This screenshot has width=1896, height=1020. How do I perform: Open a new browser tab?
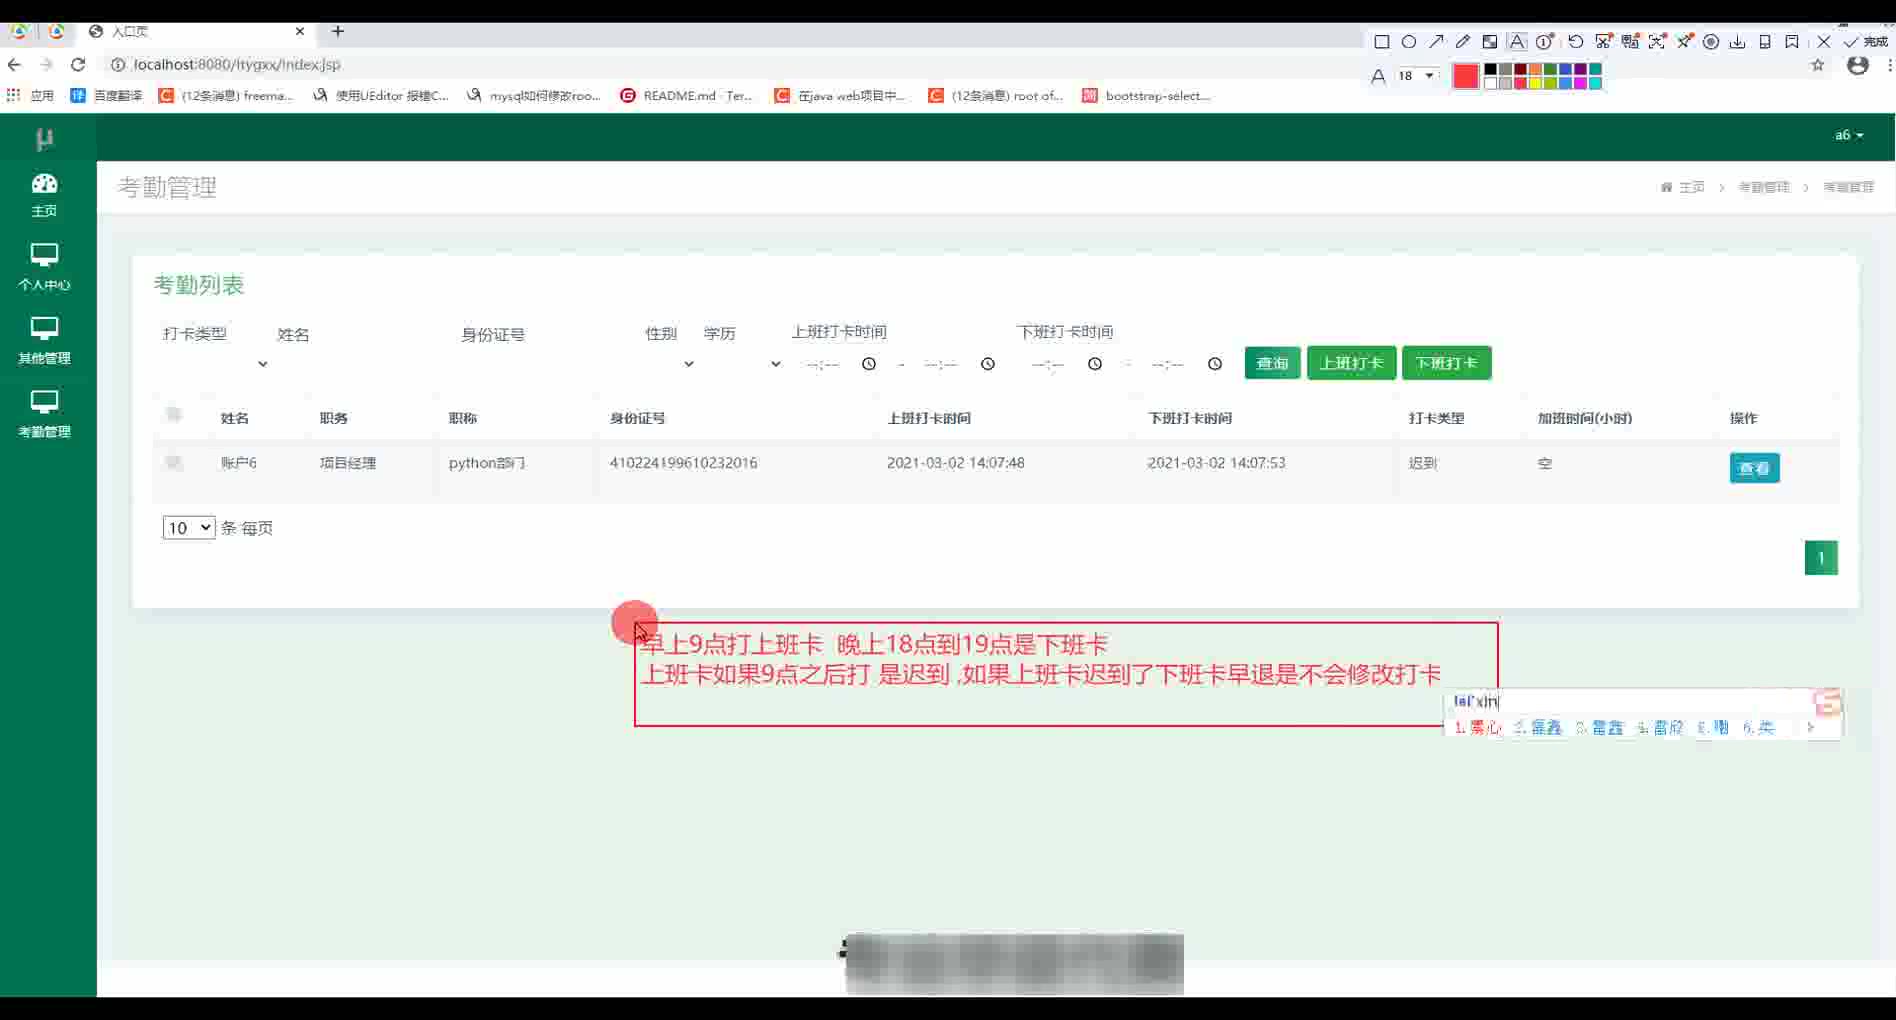338,31
